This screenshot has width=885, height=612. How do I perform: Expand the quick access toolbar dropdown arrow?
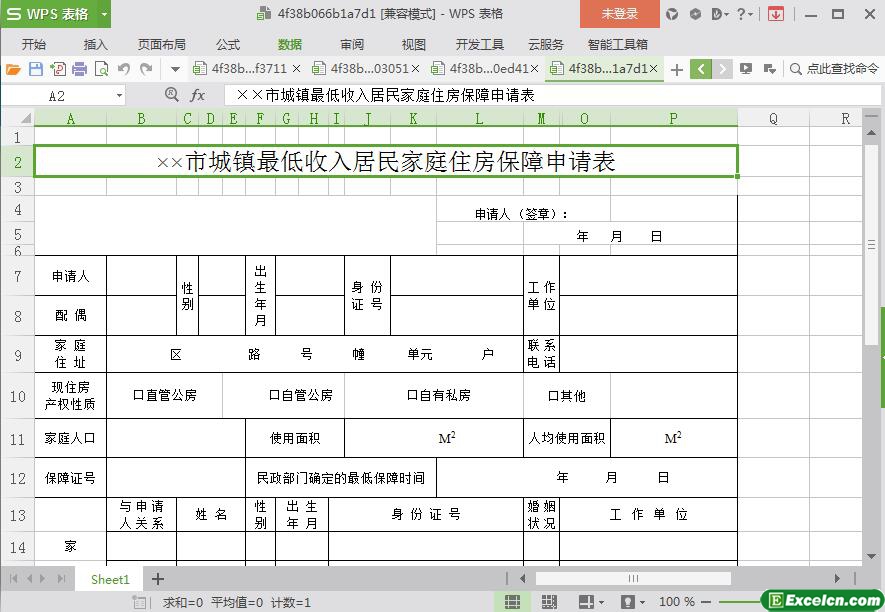tap(175, 69)
